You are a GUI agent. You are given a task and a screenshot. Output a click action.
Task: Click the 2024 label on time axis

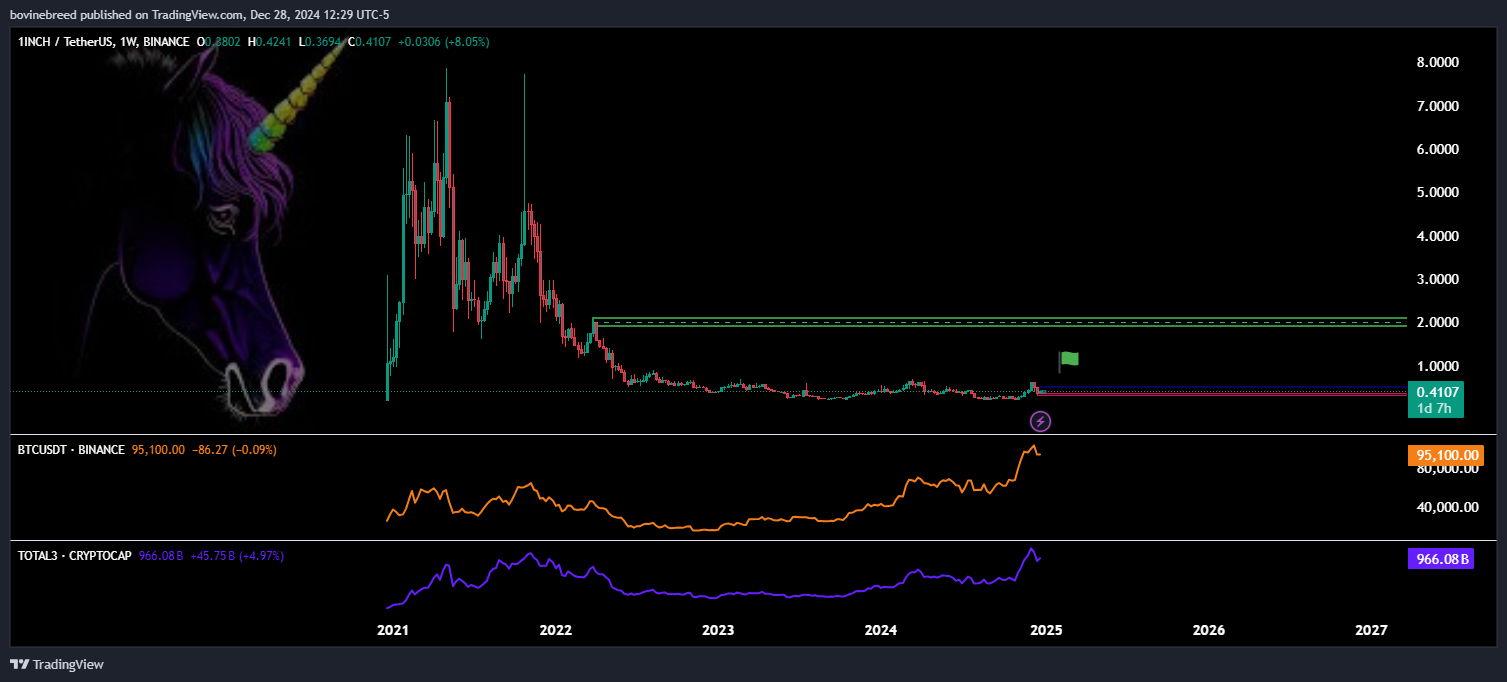tap(881, 630)
